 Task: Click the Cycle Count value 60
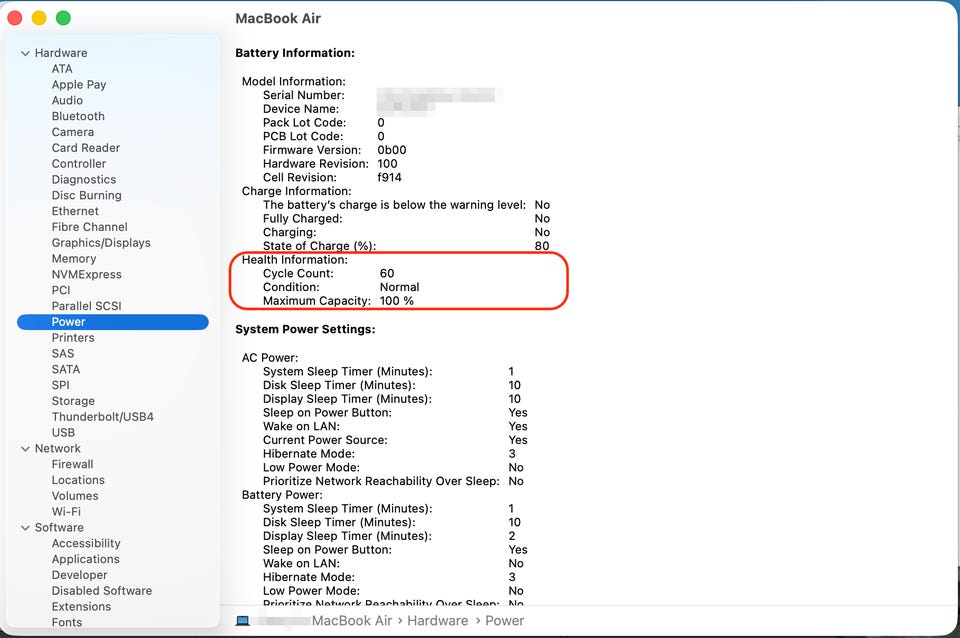click(x=387, y=274)
